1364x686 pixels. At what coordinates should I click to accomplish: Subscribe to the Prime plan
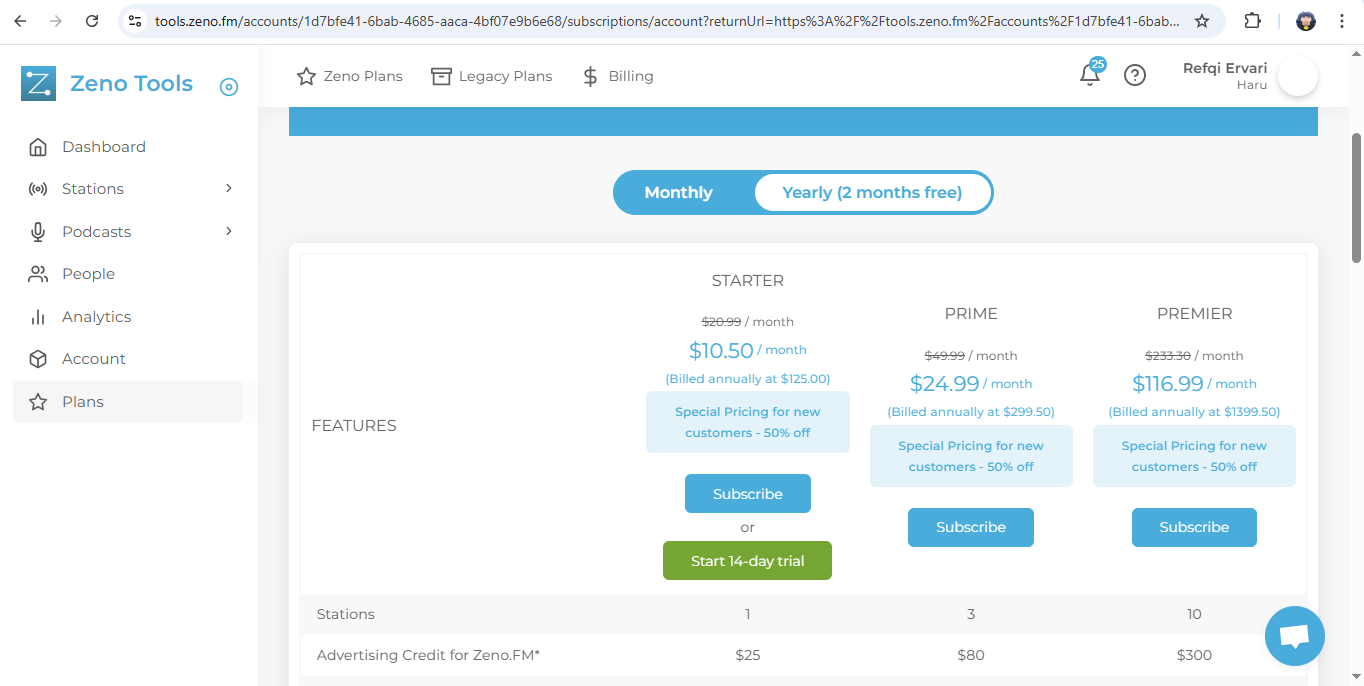[x=971, y=527]
